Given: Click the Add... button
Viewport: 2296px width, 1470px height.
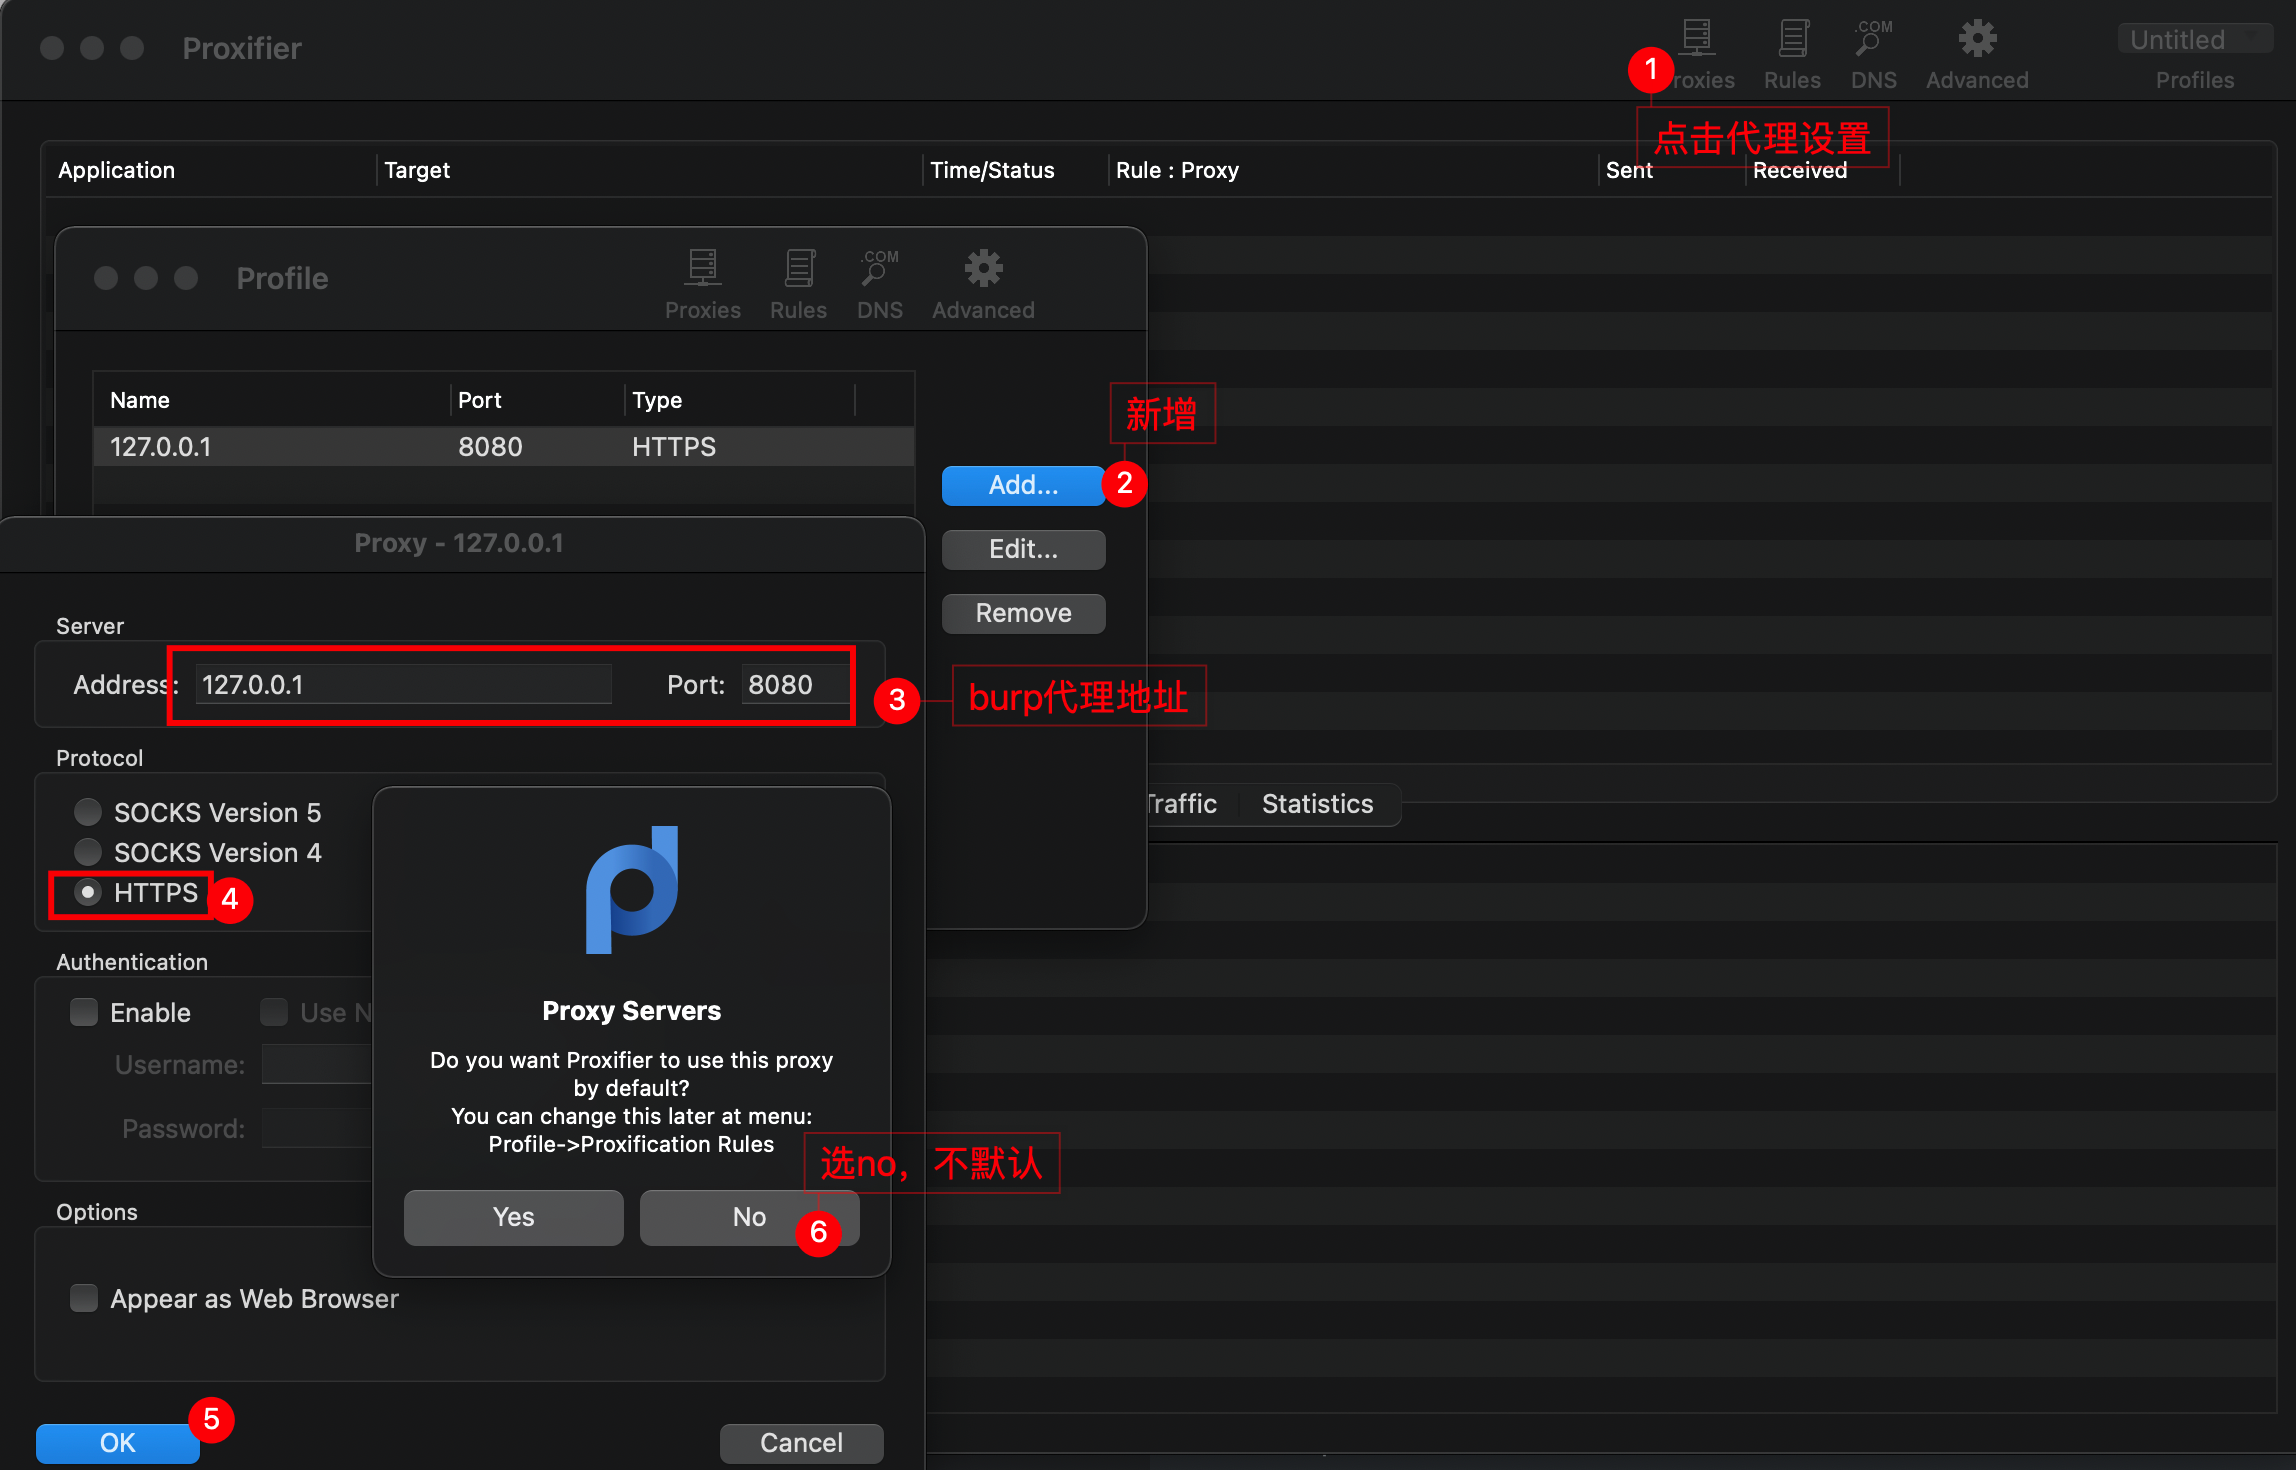Looking at the screenshot, I should point(1022,485).
